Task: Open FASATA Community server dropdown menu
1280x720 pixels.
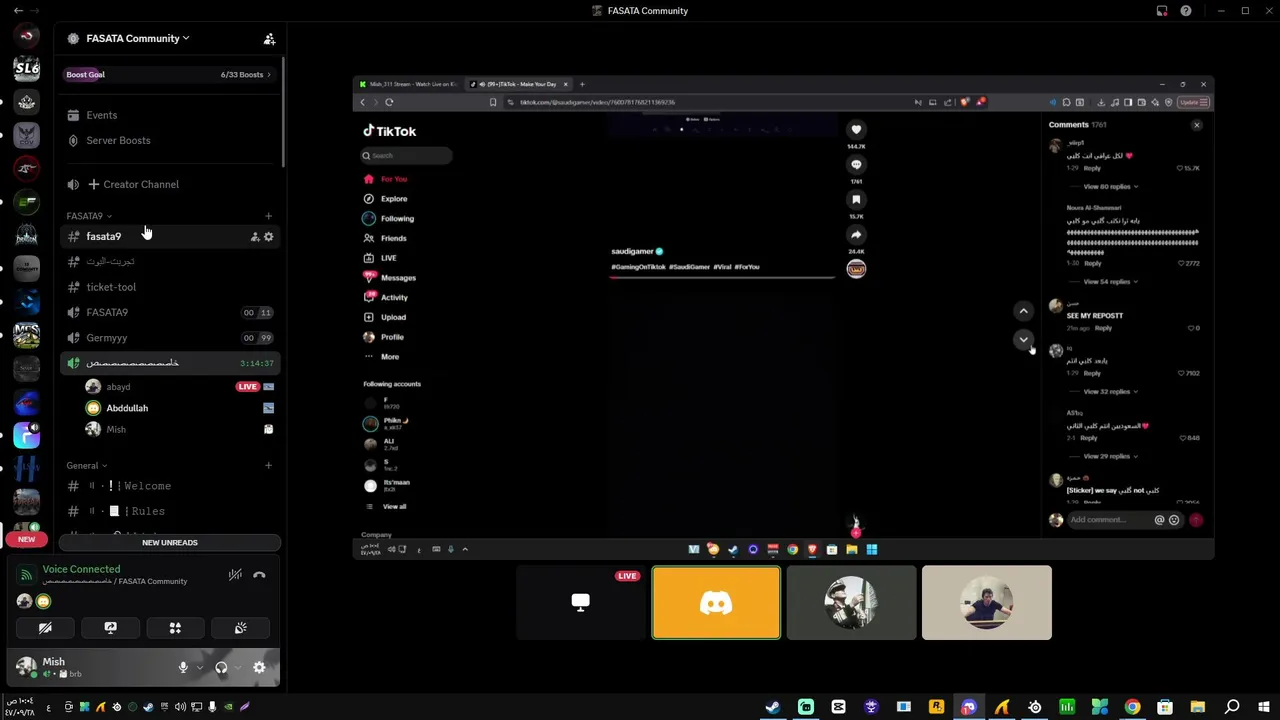Action: pyautogui.click(x=138, y=38)
